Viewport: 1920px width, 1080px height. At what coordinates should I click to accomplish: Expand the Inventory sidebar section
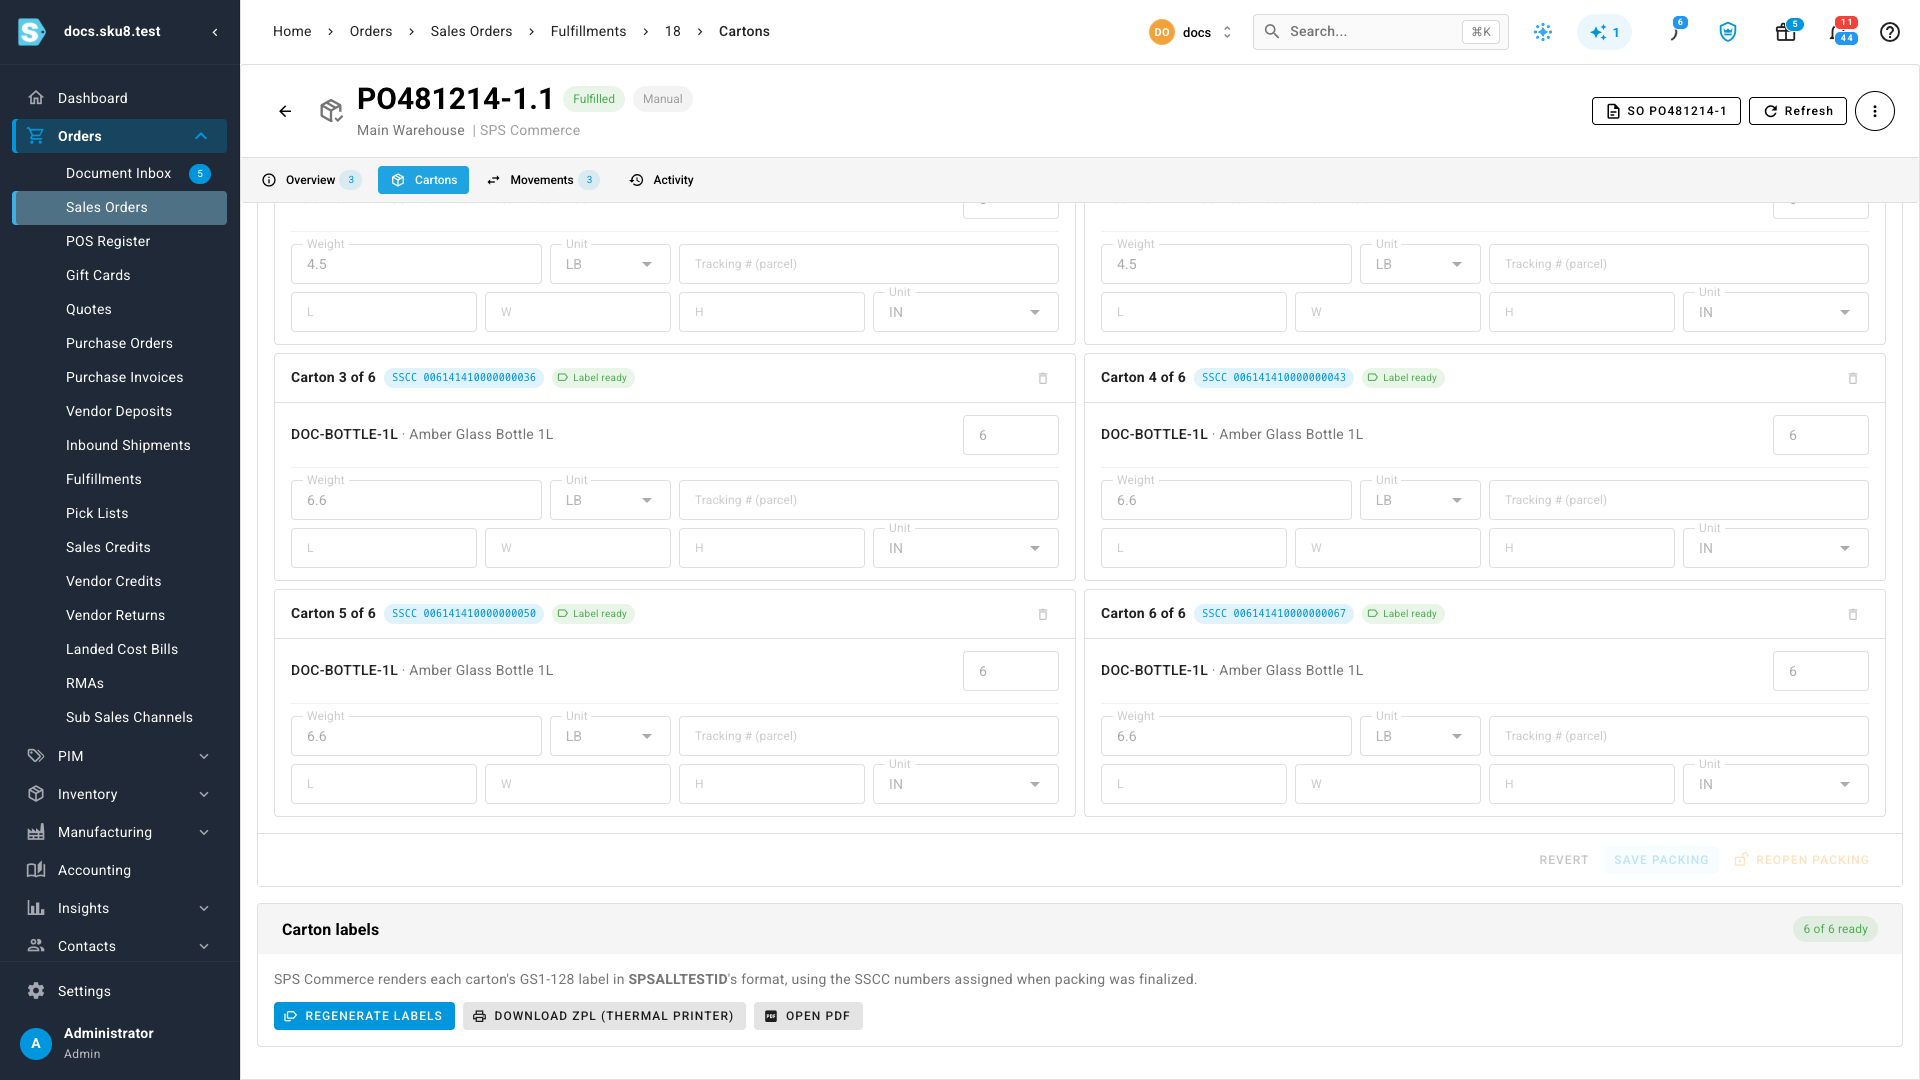[120, 794]
